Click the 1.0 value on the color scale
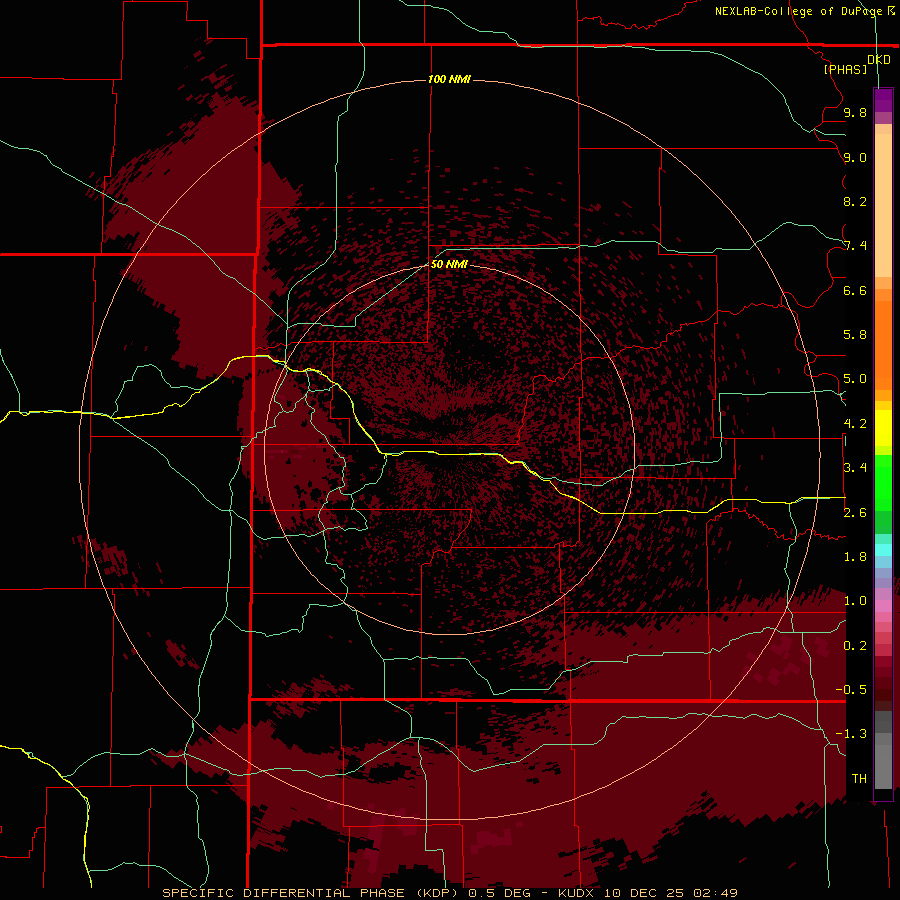This screenshot has height=900, width=900. tap(855, 601)
